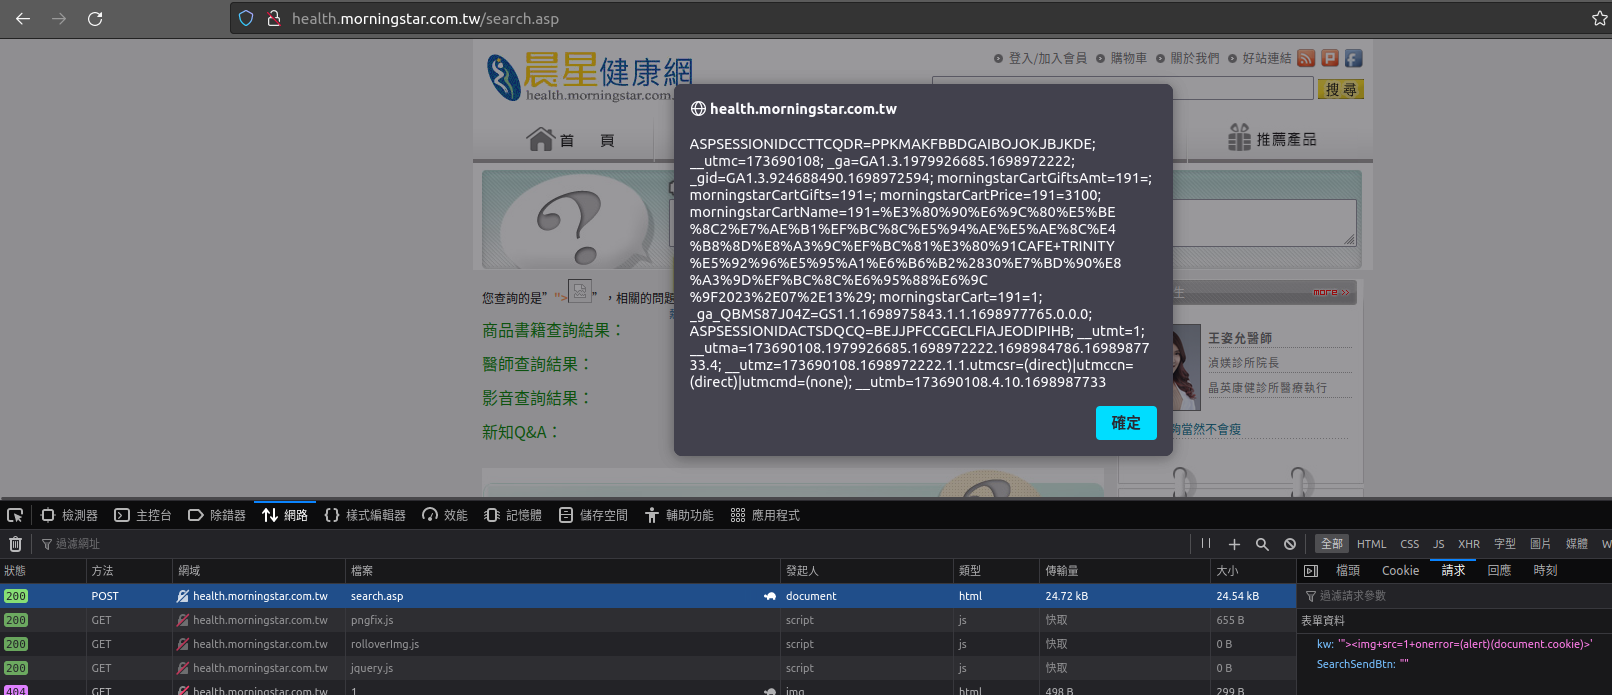This screenshot has width=1612, height=695.
Task: Click the 登入/加入會員 login link
Action: point(1047,58)
